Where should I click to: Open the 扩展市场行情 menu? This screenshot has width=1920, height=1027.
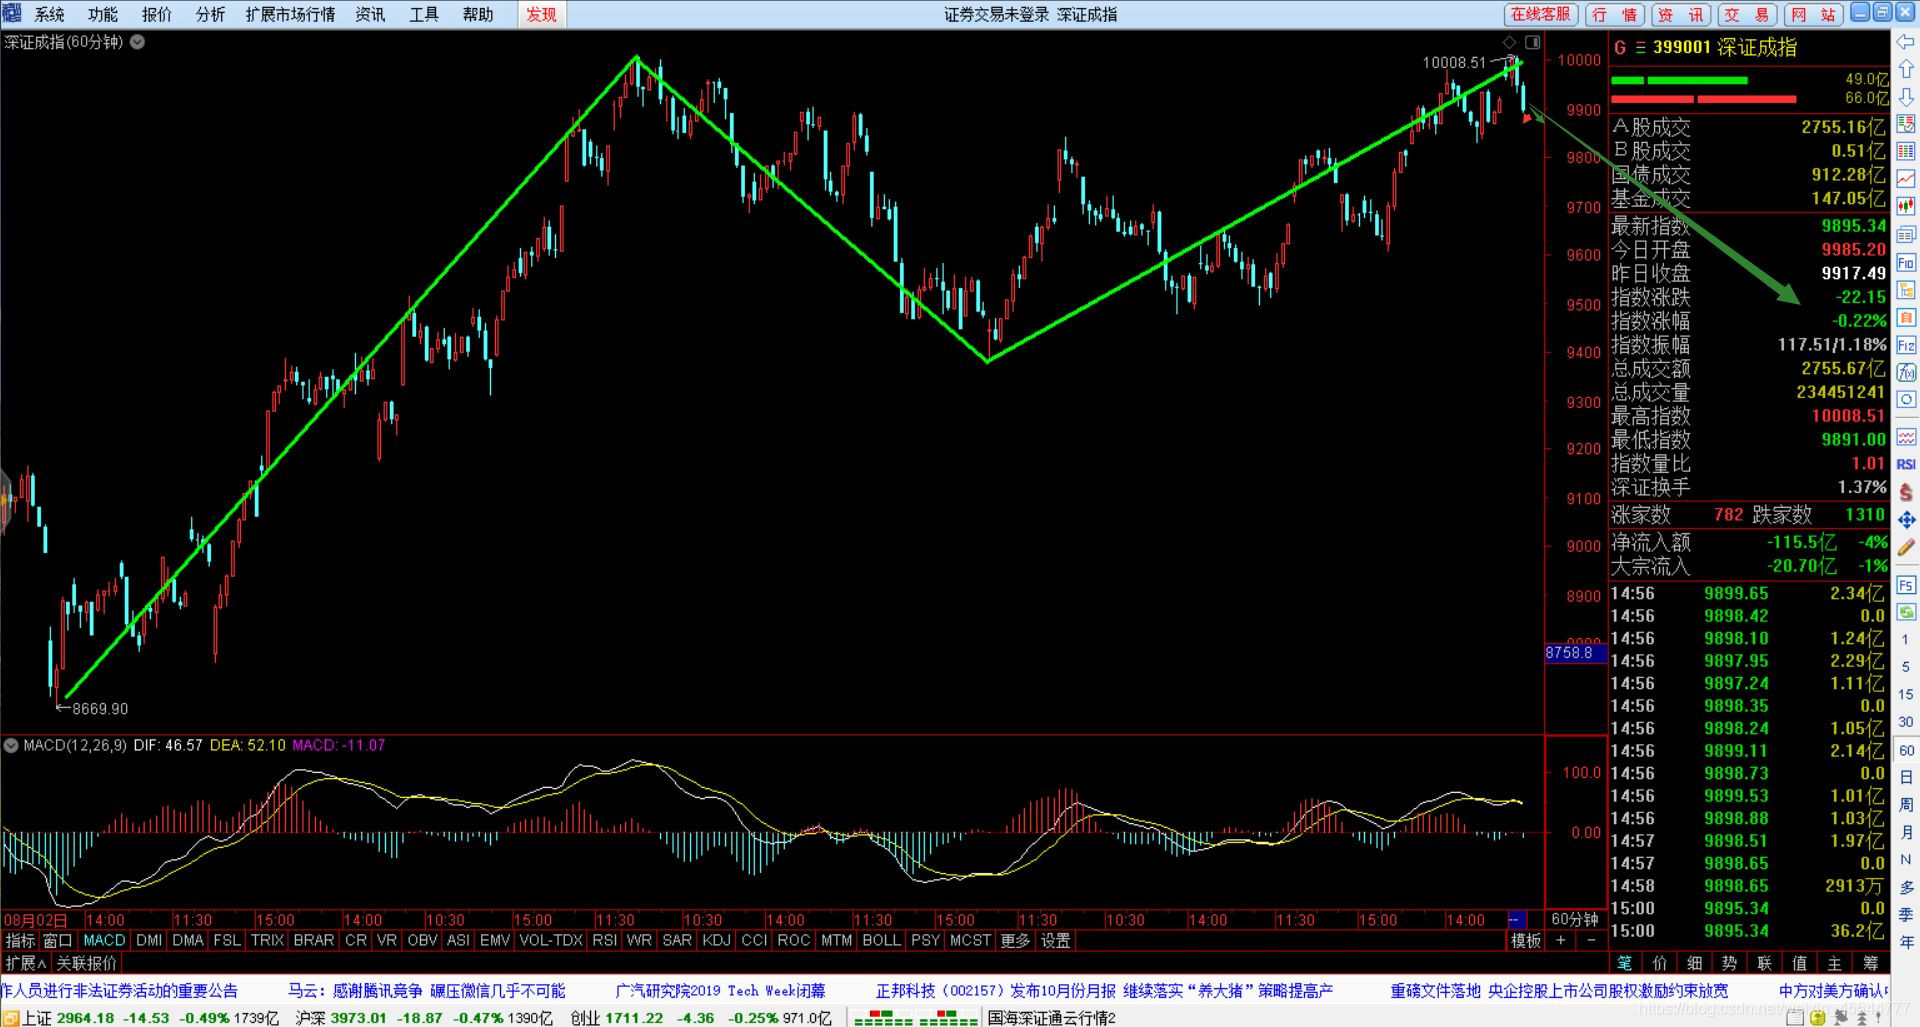pyautogui.click(x=290, y=14)
